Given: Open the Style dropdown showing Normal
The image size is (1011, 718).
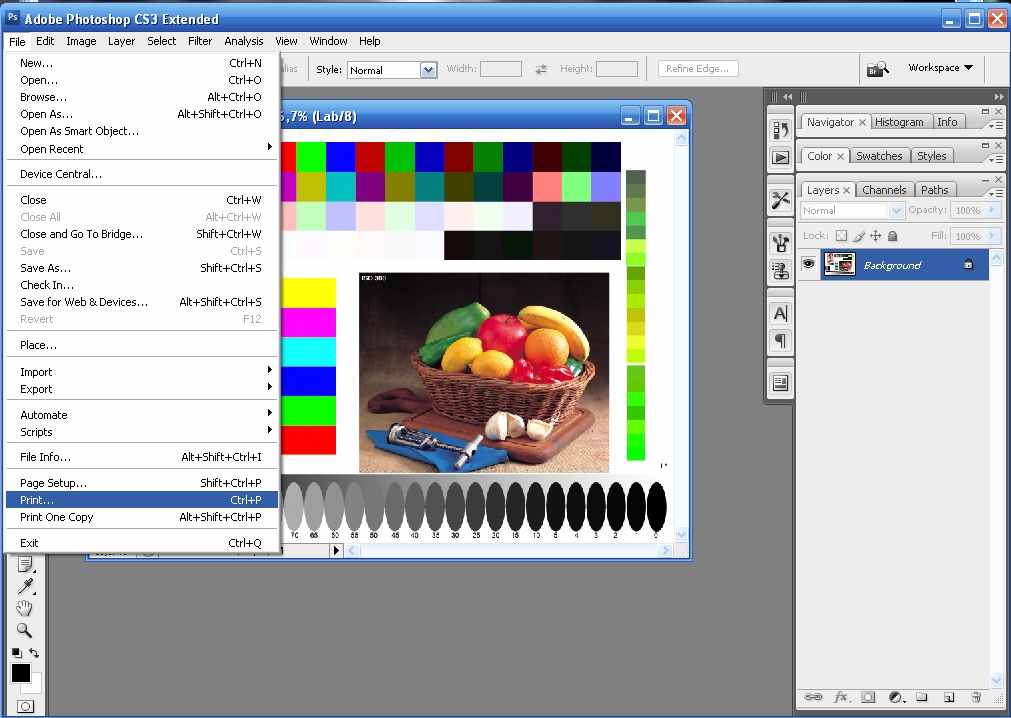Looking at the screenshot, I should 391,70.
